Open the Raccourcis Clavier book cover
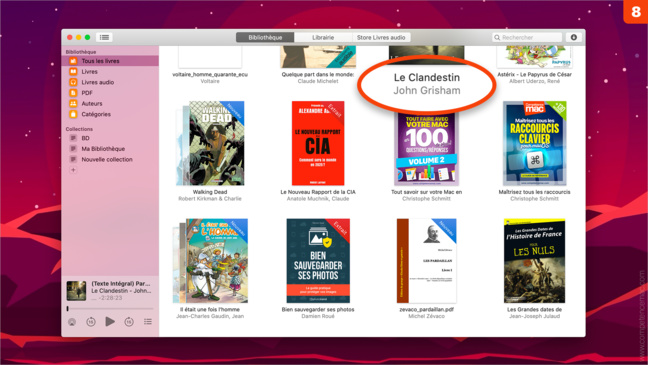The image size is (648, 365). [534, 143]
